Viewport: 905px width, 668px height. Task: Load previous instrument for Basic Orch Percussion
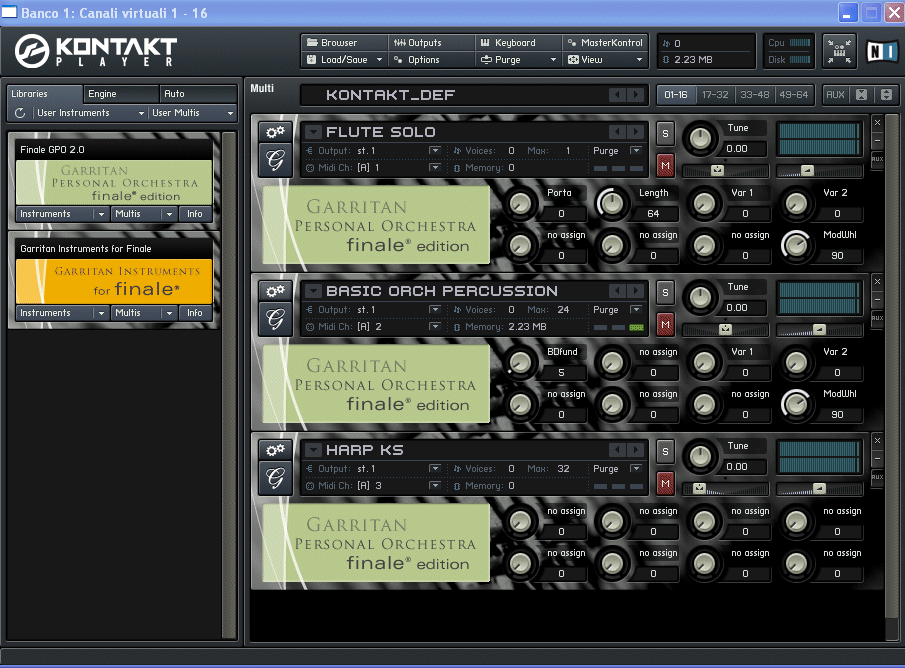tap(617, 291)
